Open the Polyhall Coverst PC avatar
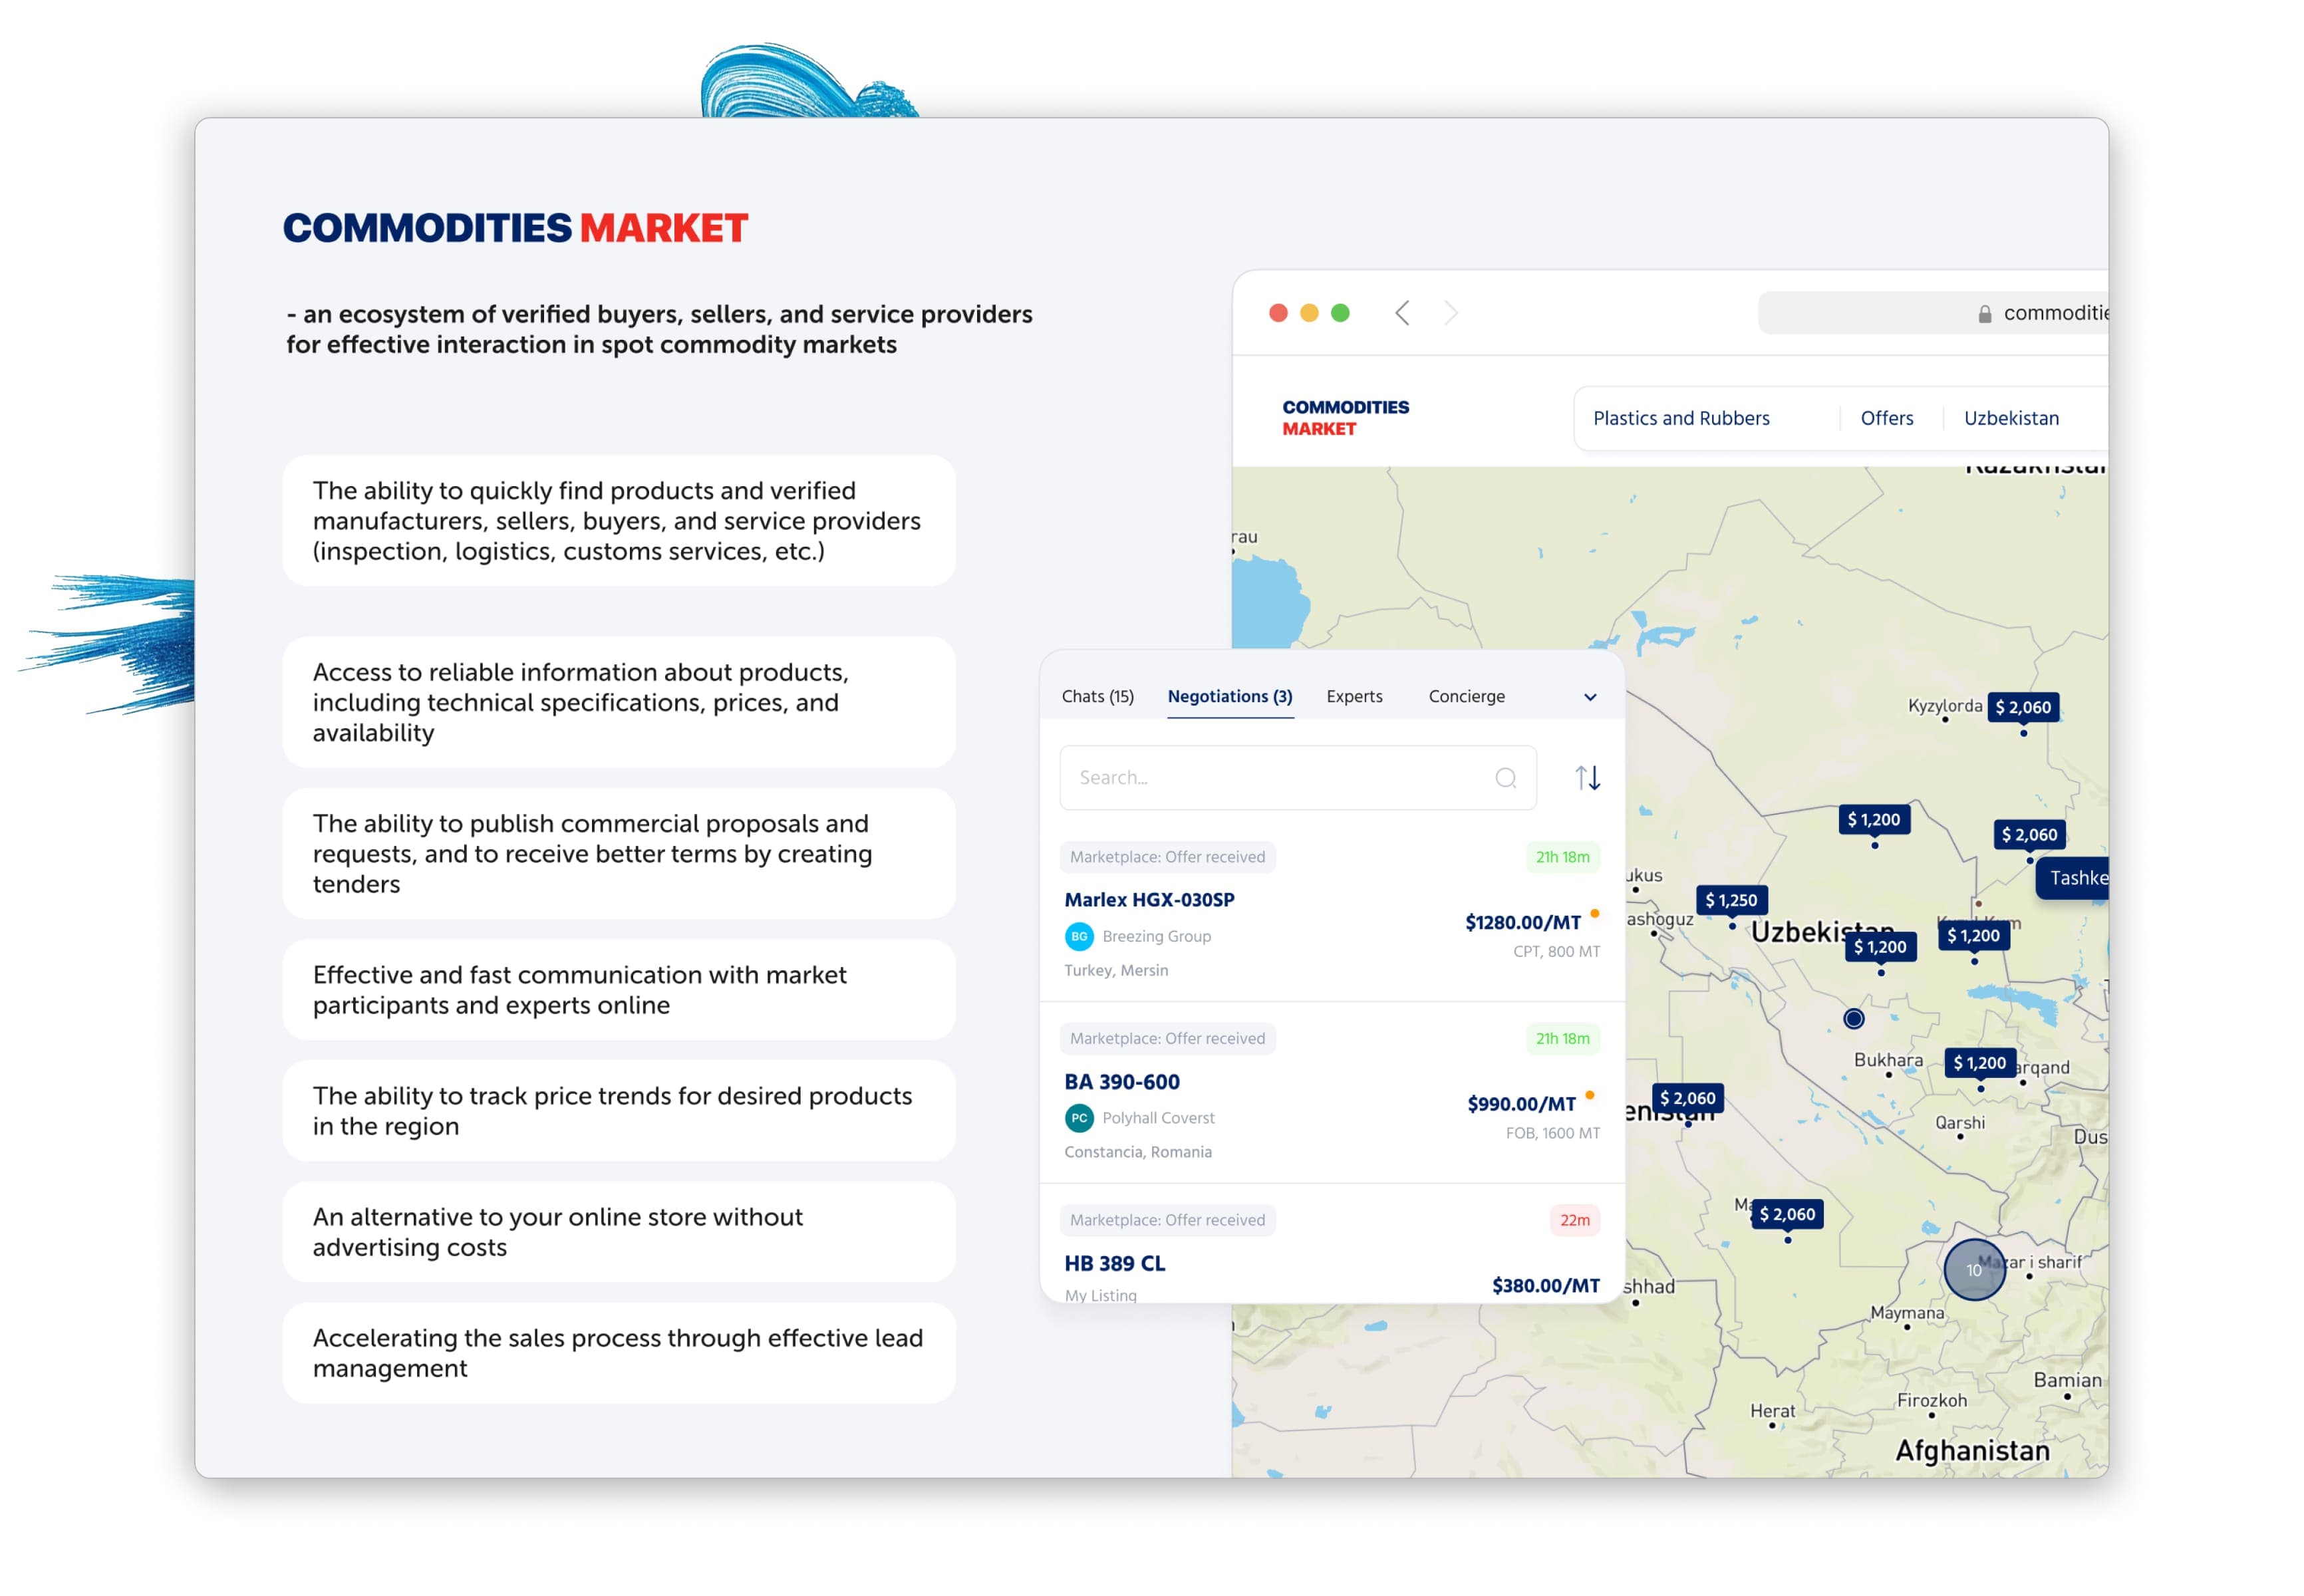Screen dimensions: 2304x1596 [x=1079, y=1118]
